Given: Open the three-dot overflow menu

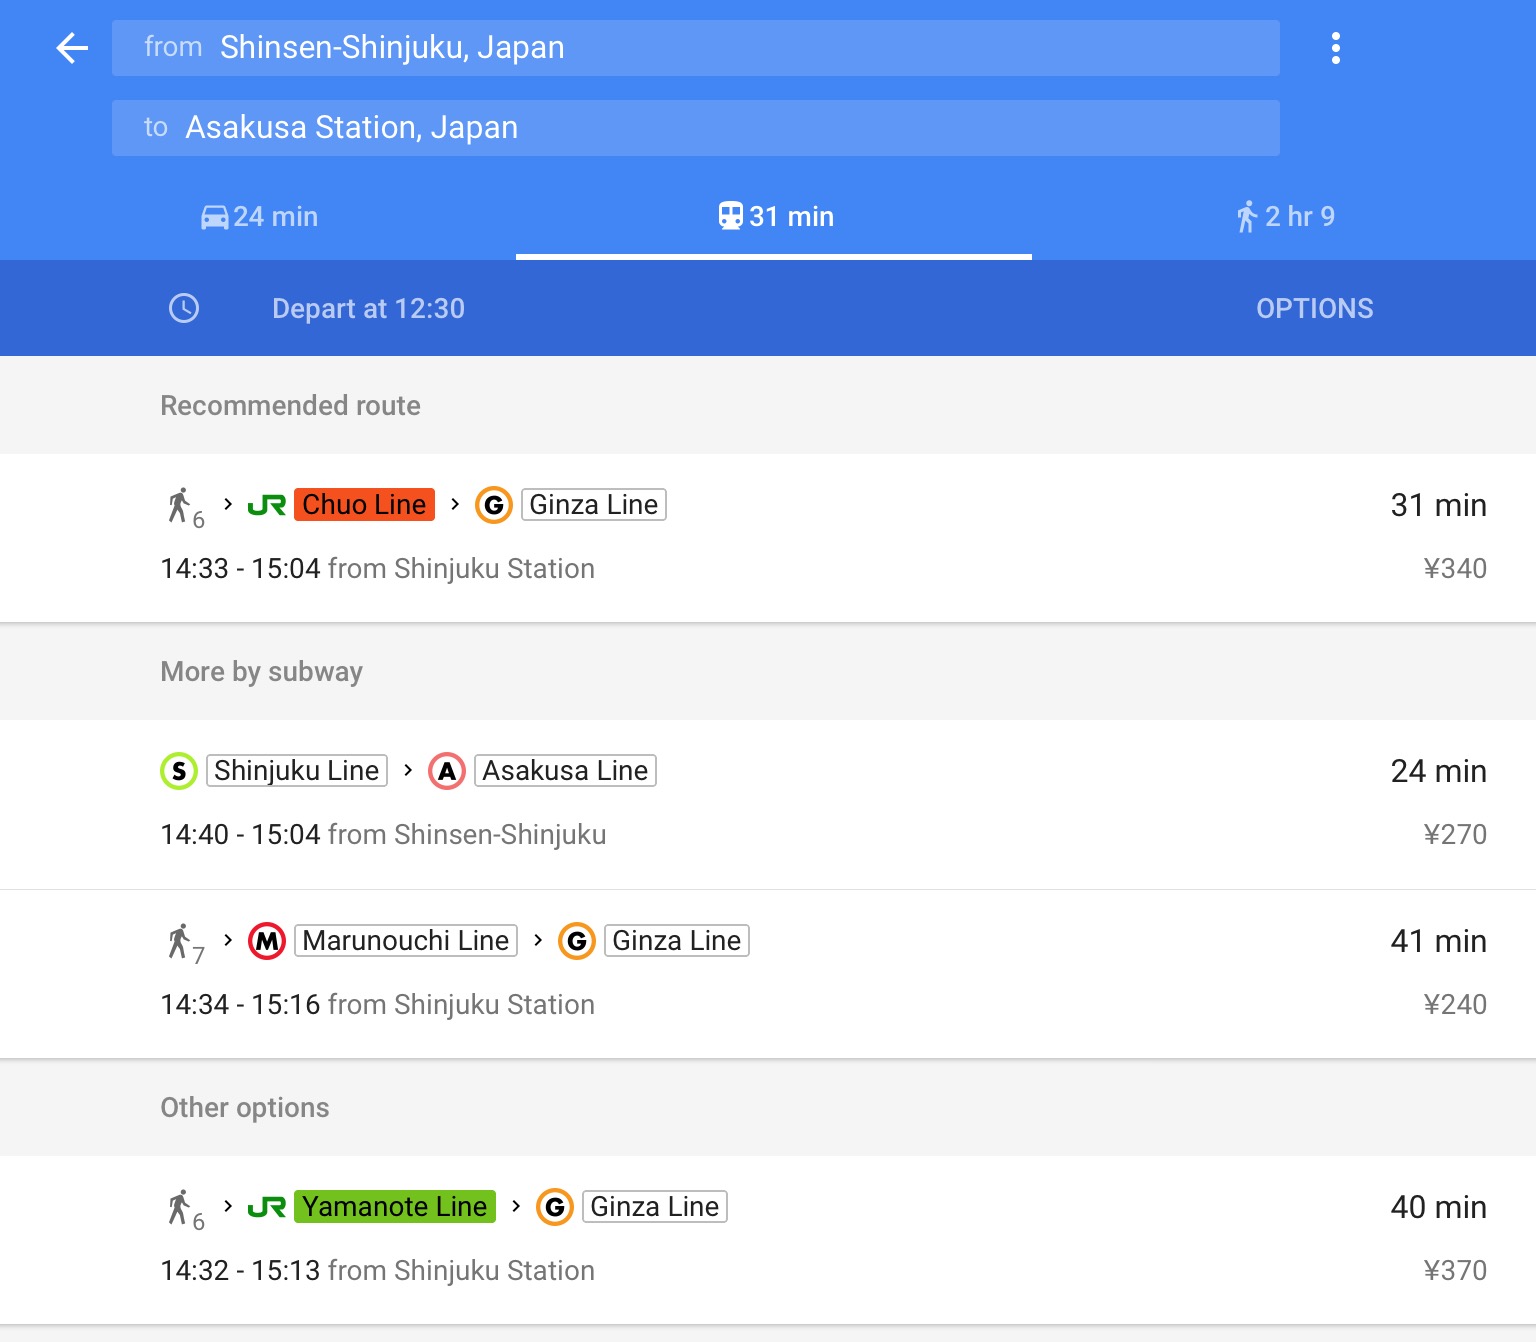Looking at the screenshot, I should click(1336, 48).
